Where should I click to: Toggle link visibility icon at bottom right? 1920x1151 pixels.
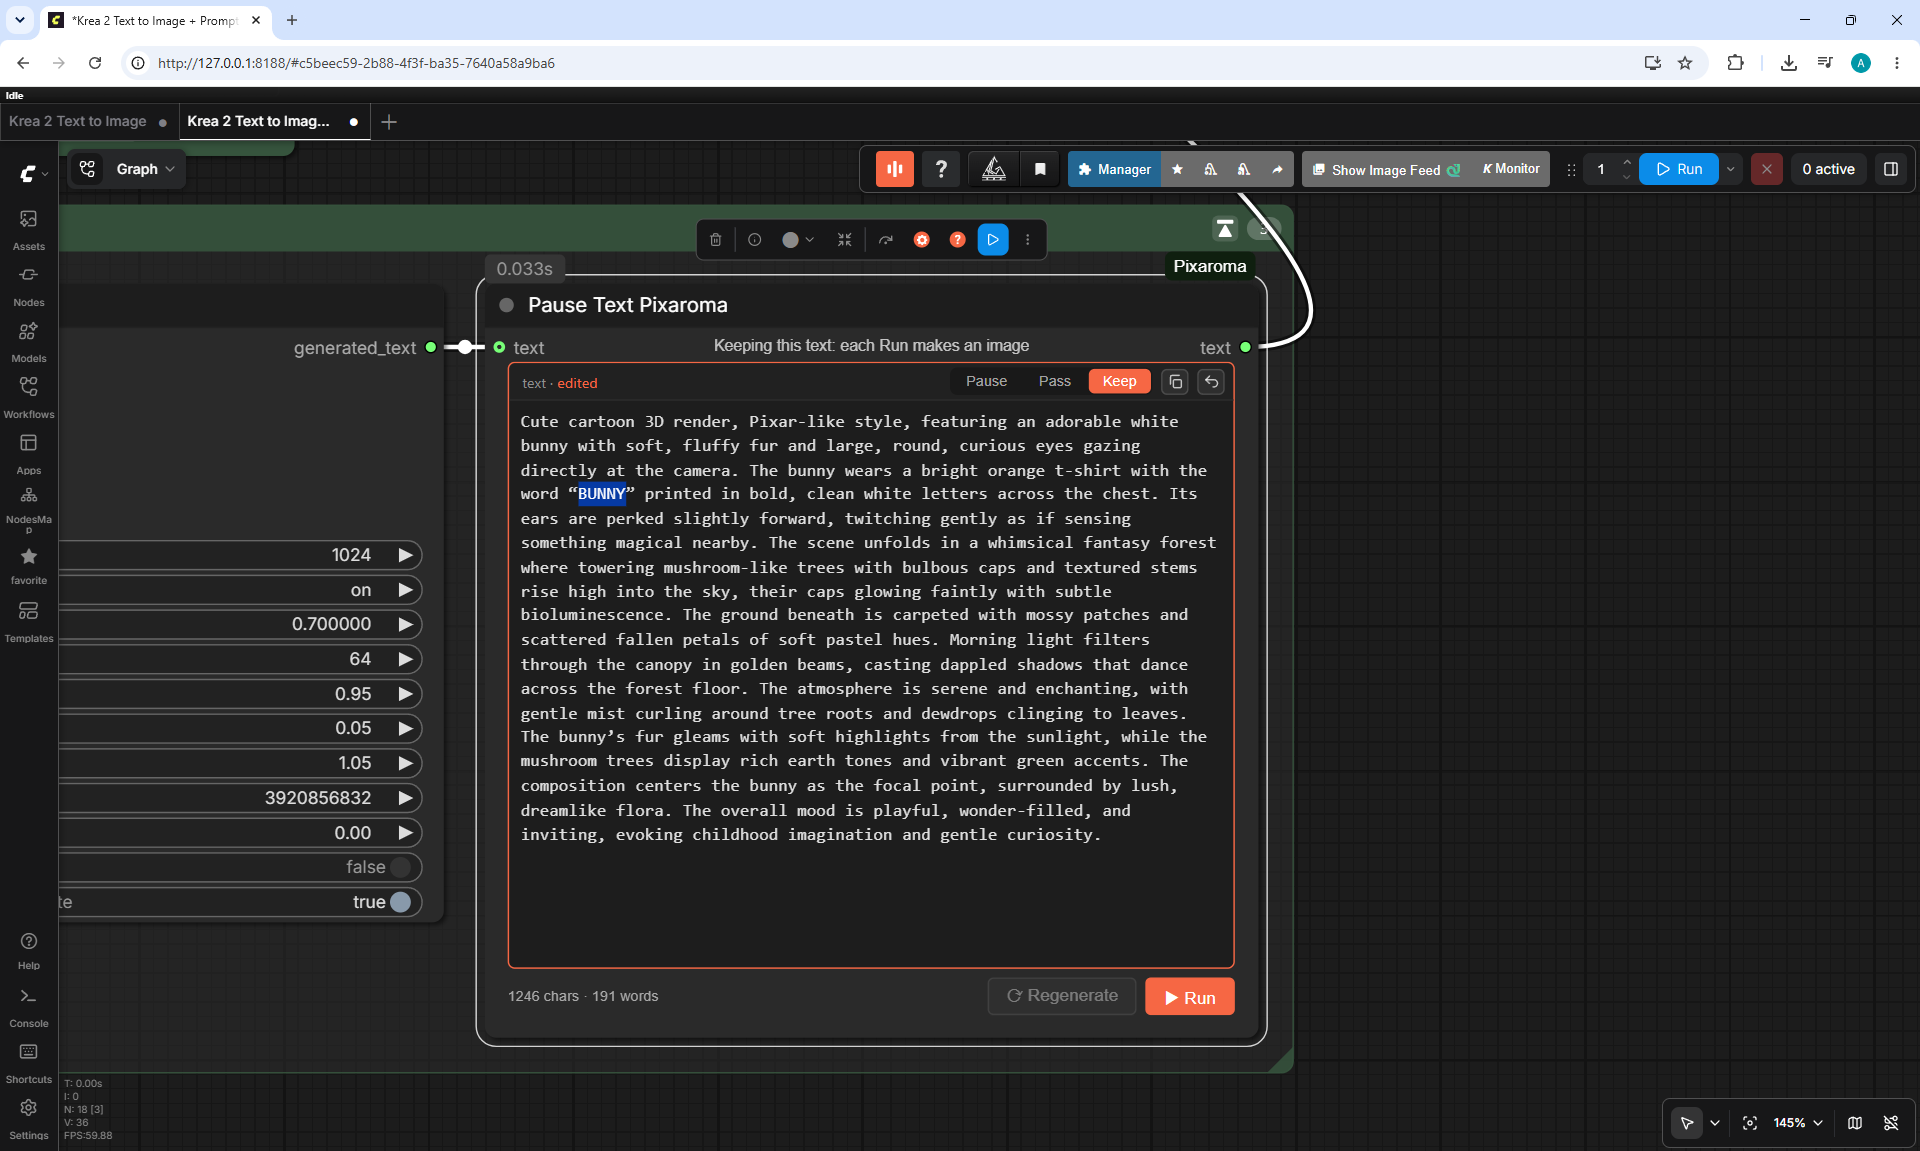click(x=1891, y=1123)
